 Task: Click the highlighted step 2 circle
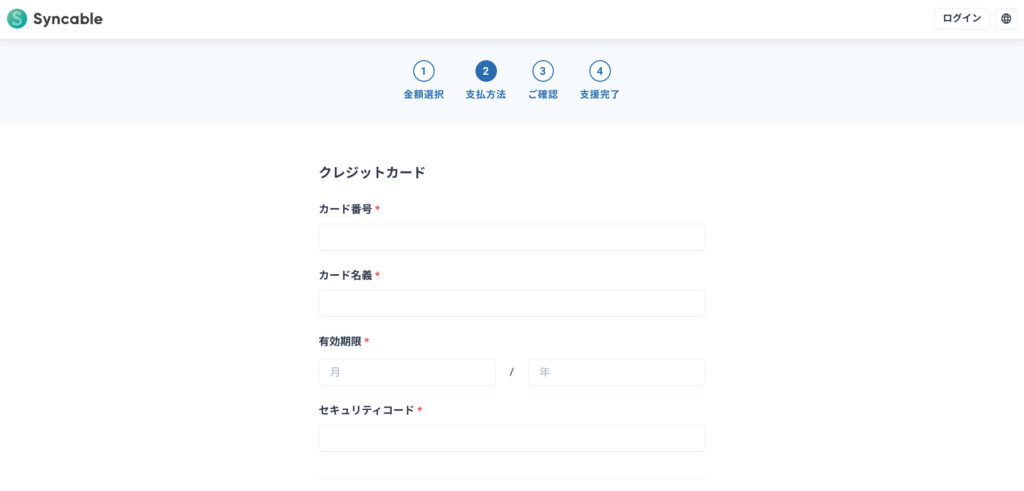click(486, 71)
